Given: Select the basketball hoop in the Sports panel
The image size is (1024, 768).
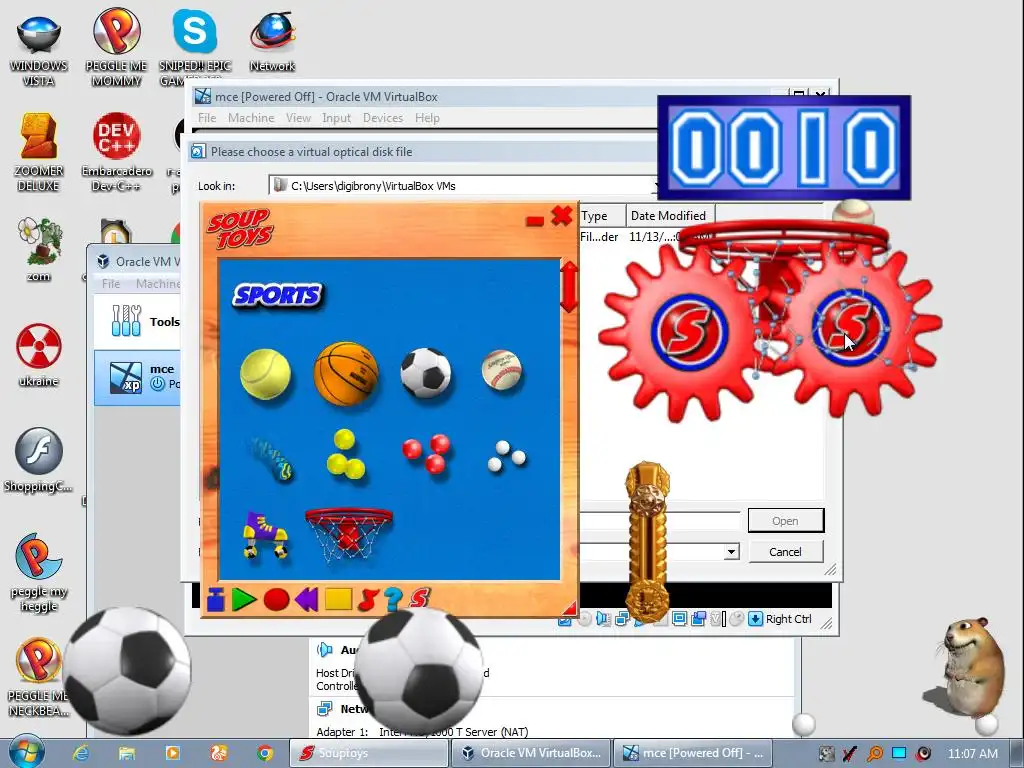Looking at the screenshot, I should pyautogui.click(x=349, y=536).
